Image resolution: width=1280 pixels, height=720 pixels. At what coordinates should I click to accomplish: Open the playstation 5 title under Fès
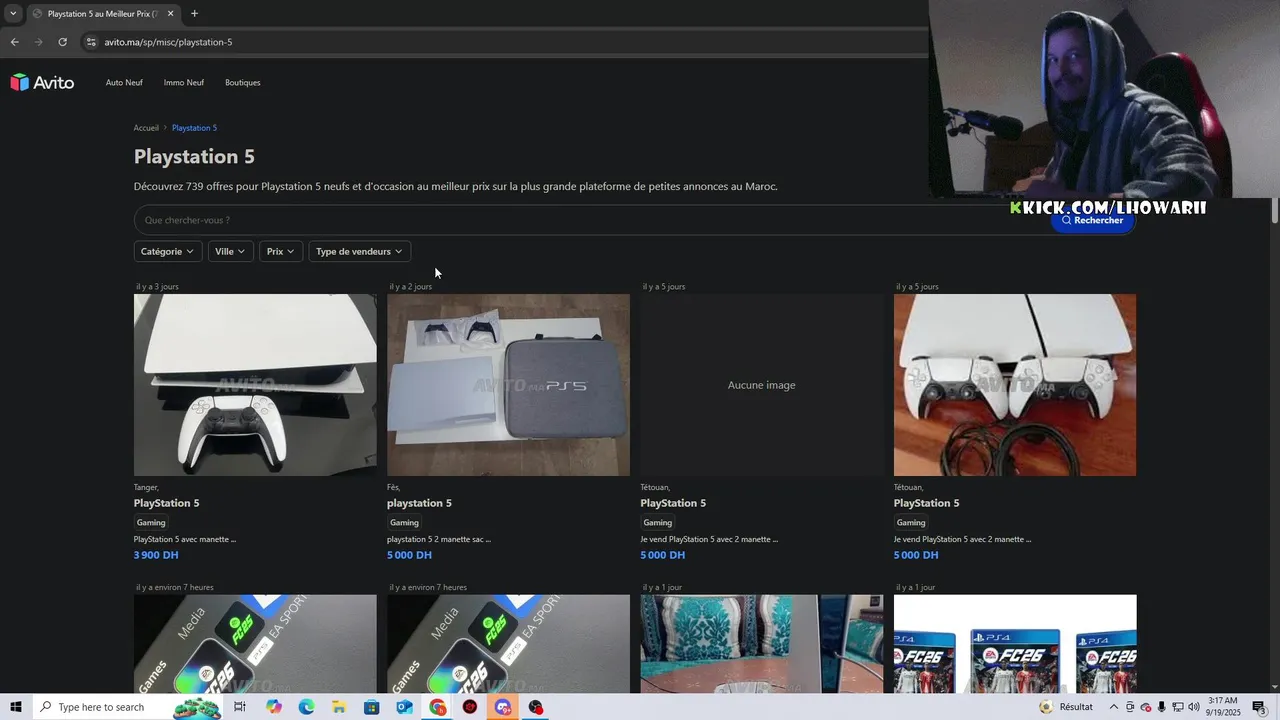pos(419,503)
